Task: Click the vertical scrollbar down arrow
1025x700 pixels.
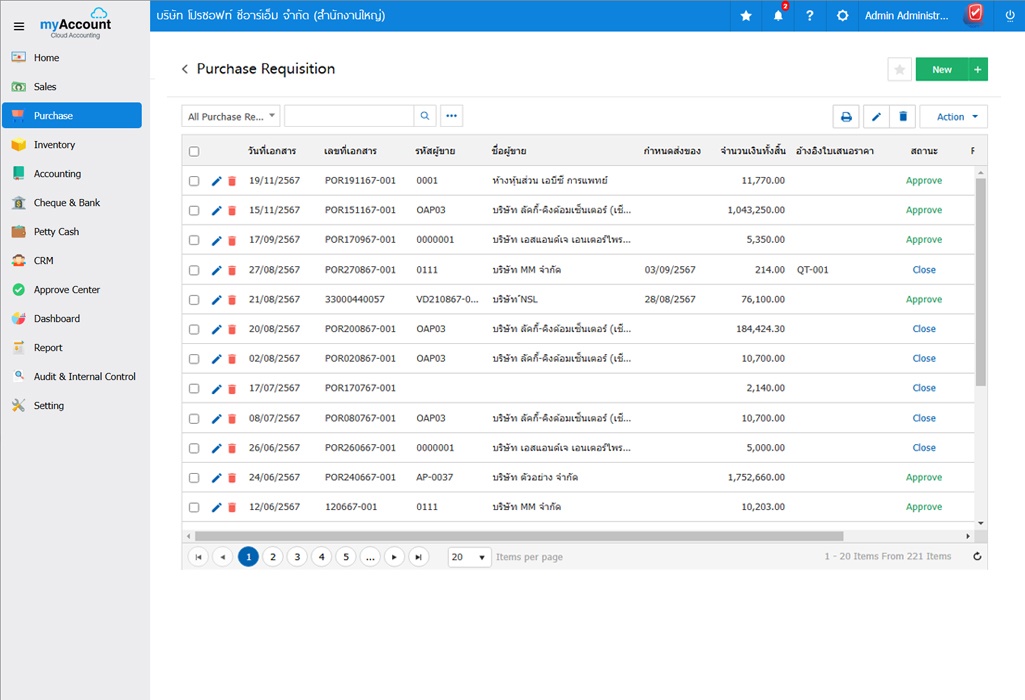Action: (981, 523)
